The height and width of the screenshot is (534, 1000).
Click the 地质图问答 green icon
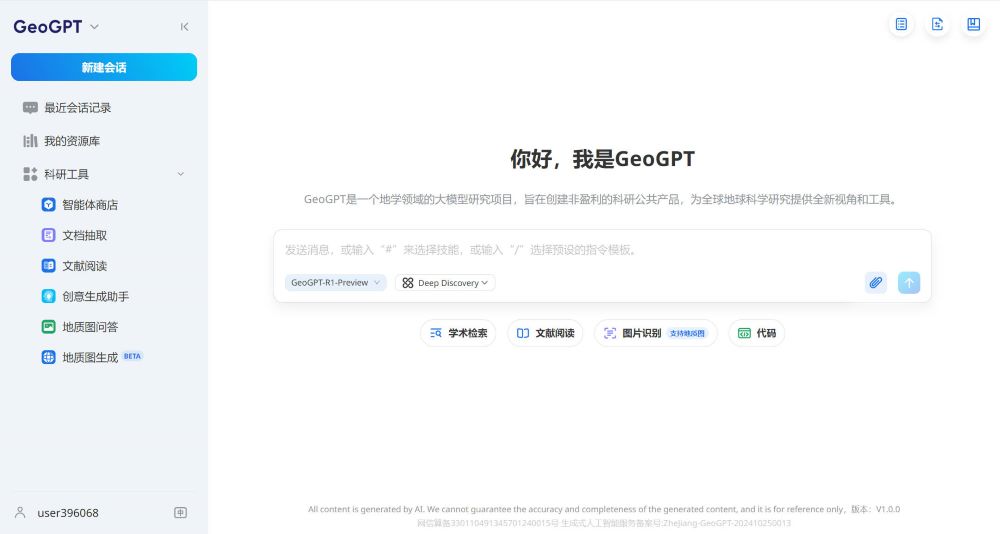tap(48, 327)
